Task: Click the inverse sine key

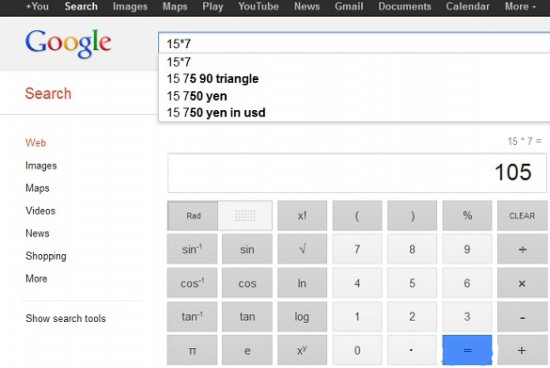Action: click(x=192, y=249)
